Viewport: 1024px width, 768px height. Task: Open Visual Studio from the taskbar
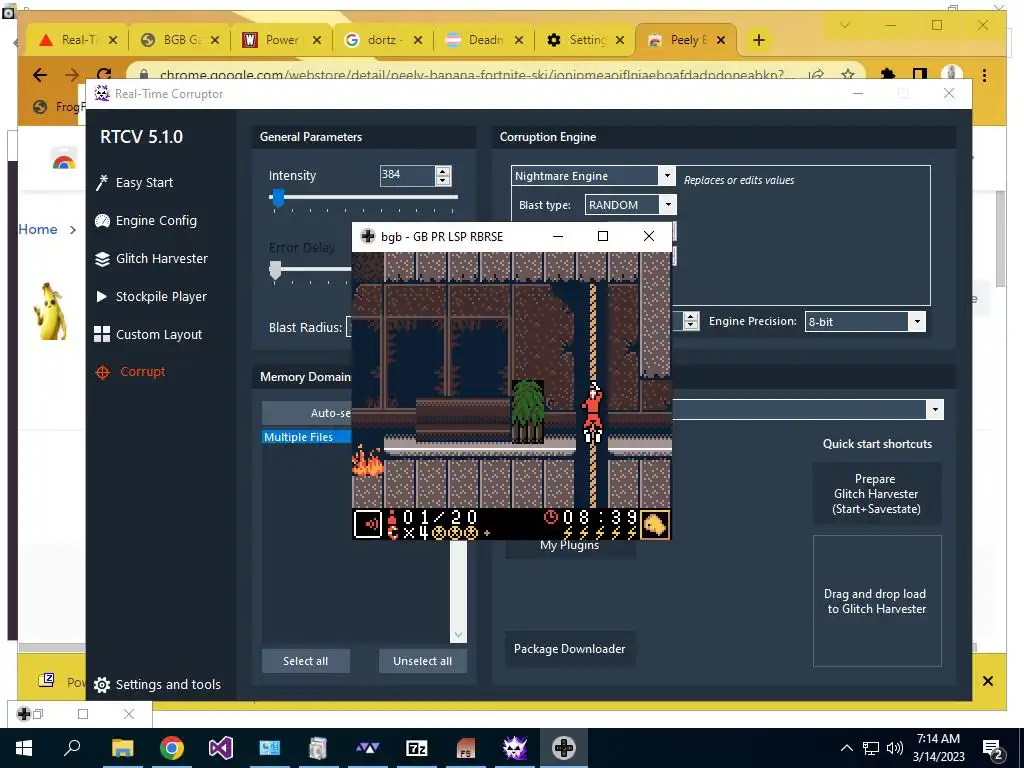point(221,748)
